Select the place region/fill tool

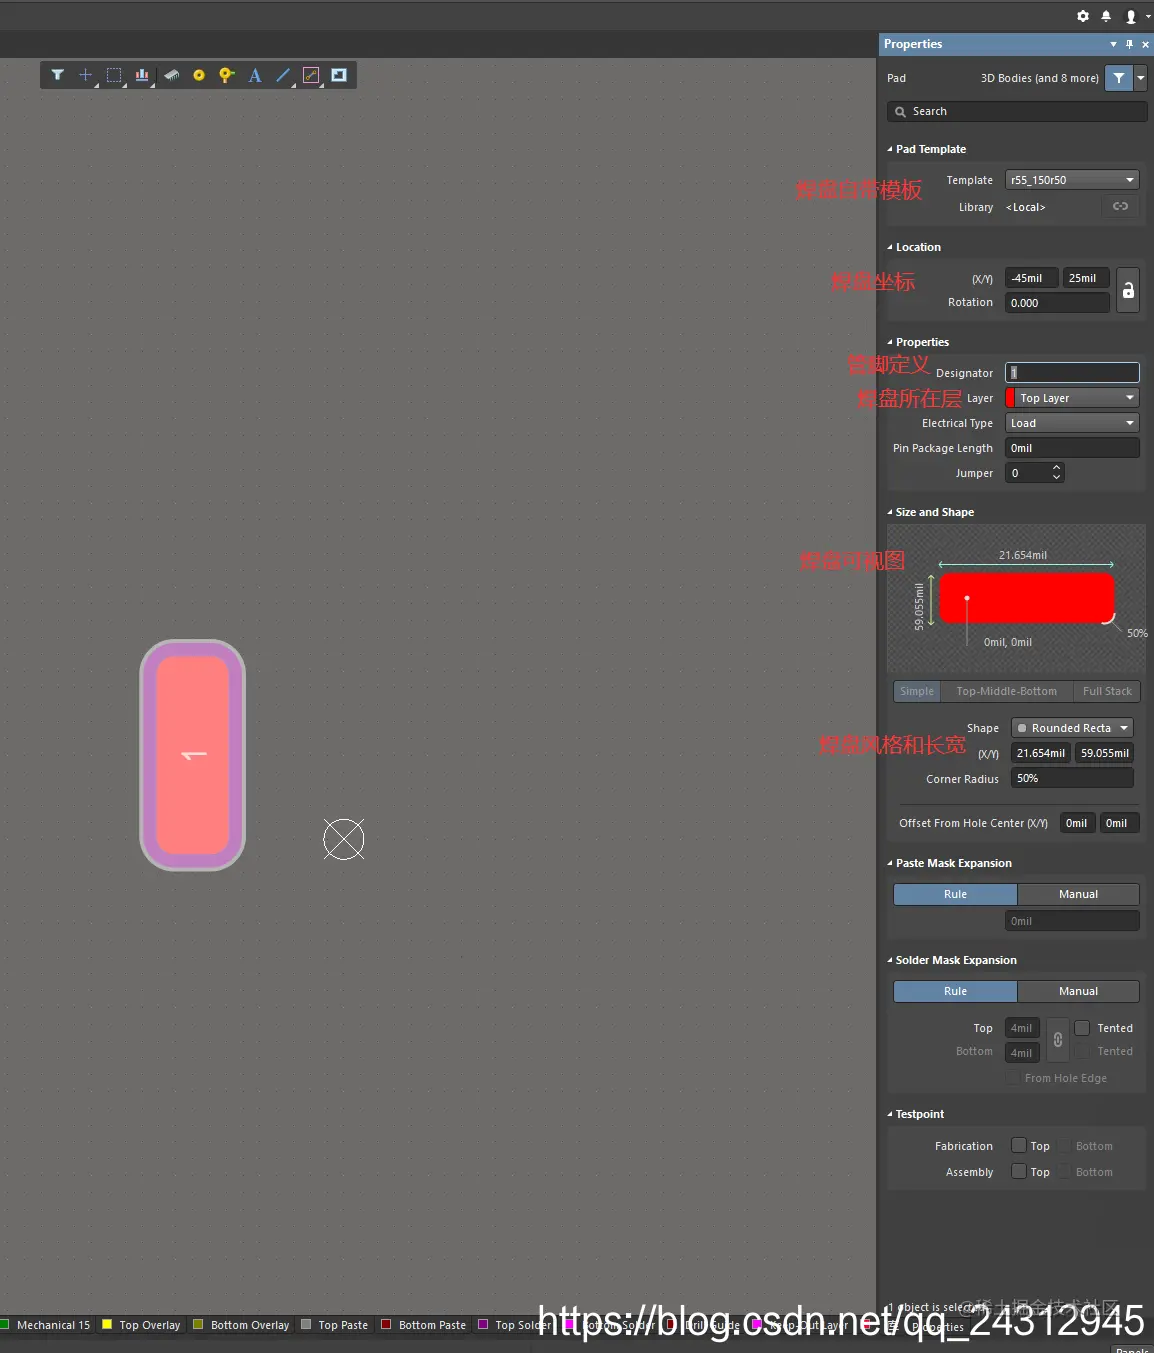click(339, 75)
